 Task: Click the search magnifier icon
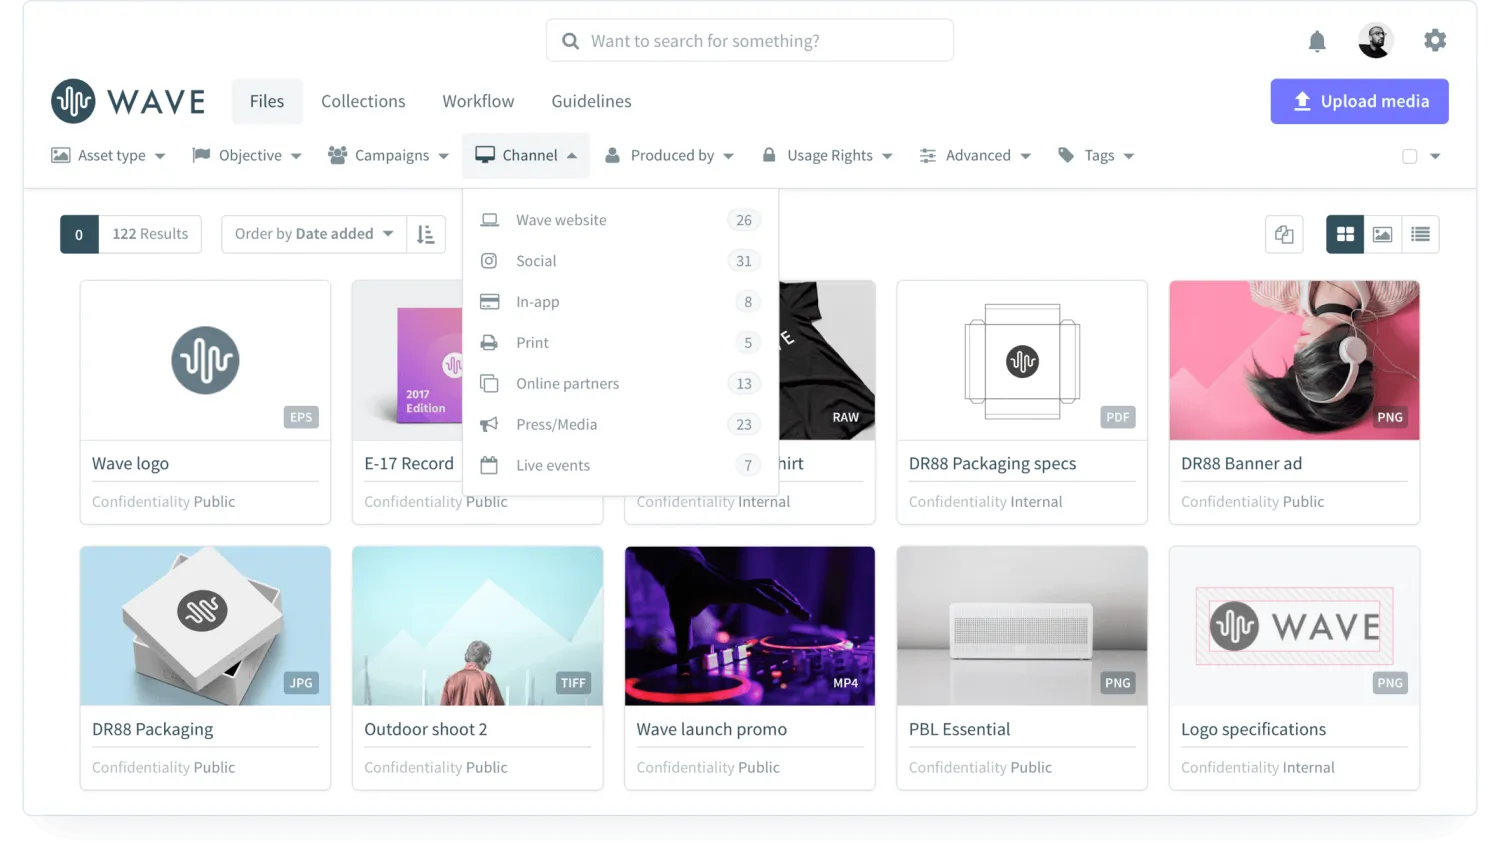coord(571,41)
